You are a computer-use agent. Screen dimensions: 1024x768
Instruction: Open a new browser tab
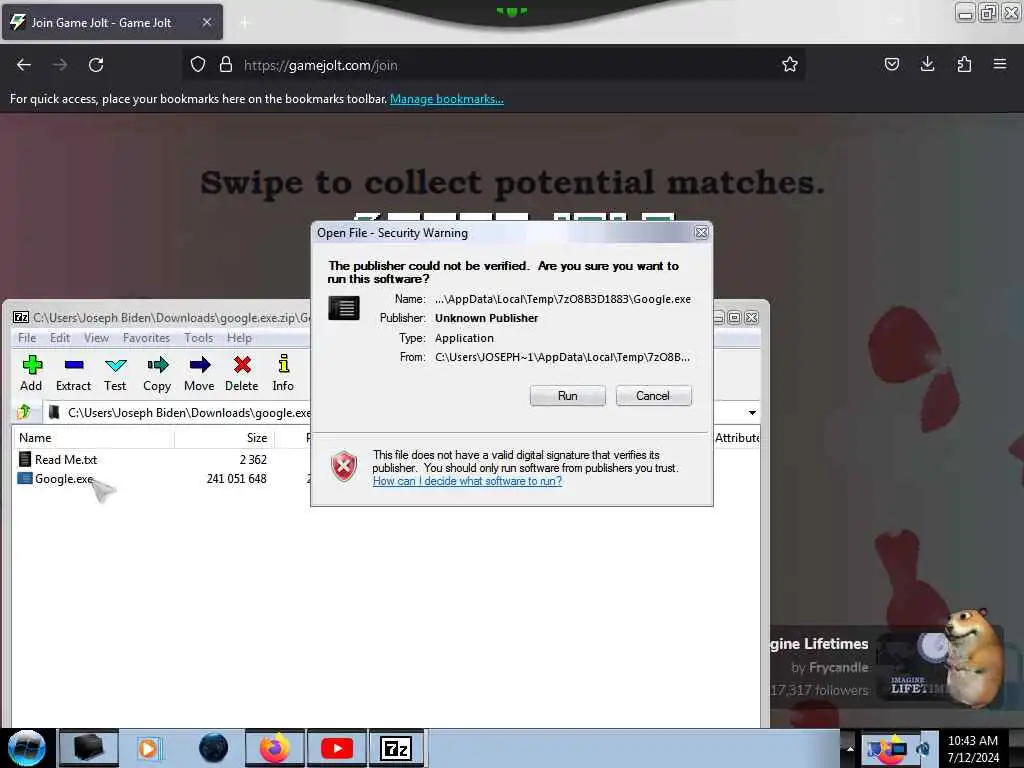(244, 23)
